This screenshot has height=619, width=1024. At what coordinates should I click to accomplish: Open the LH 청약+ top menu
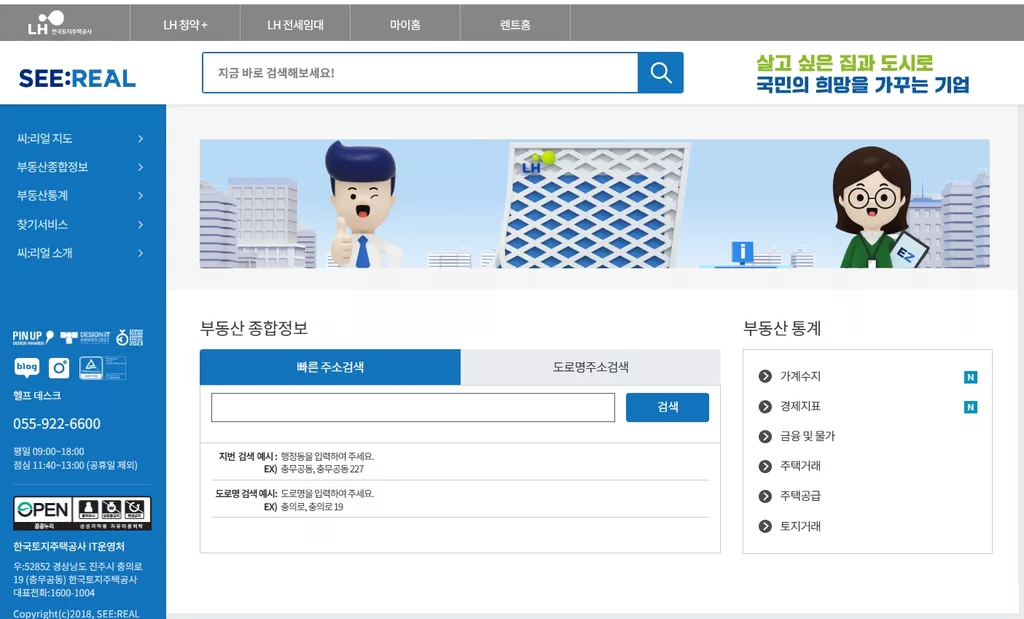pos(185,25)
